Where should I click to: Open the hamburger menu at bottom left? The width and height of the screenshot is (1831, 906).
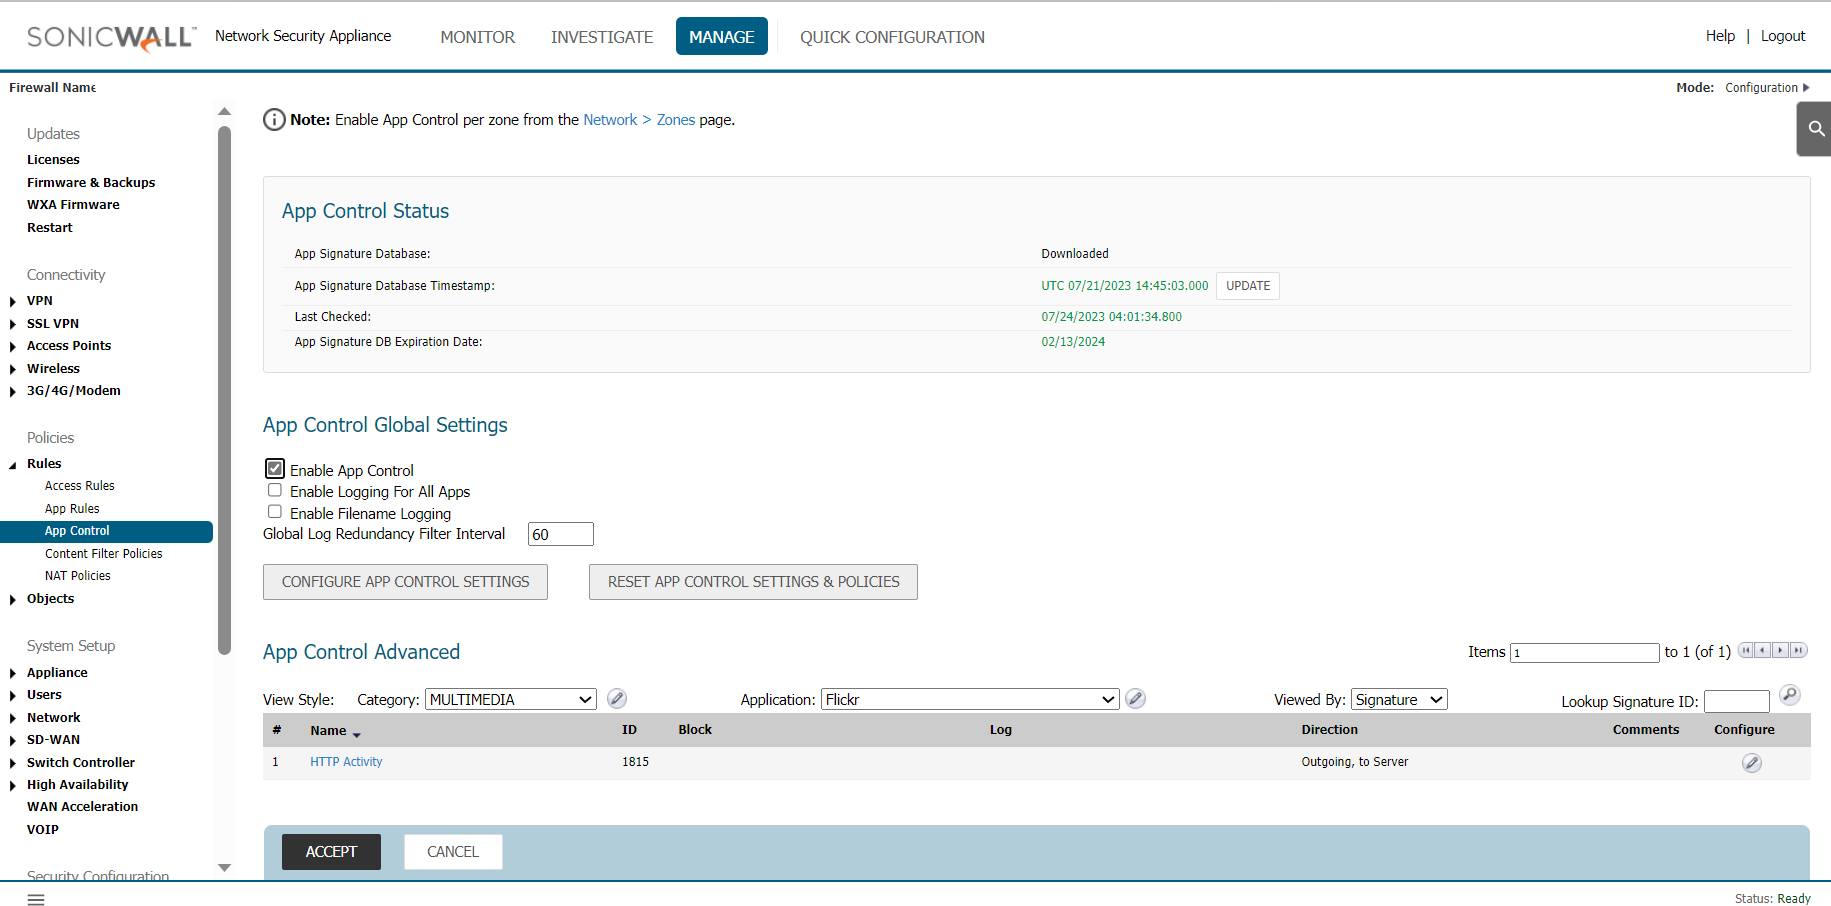click(36, 900)
